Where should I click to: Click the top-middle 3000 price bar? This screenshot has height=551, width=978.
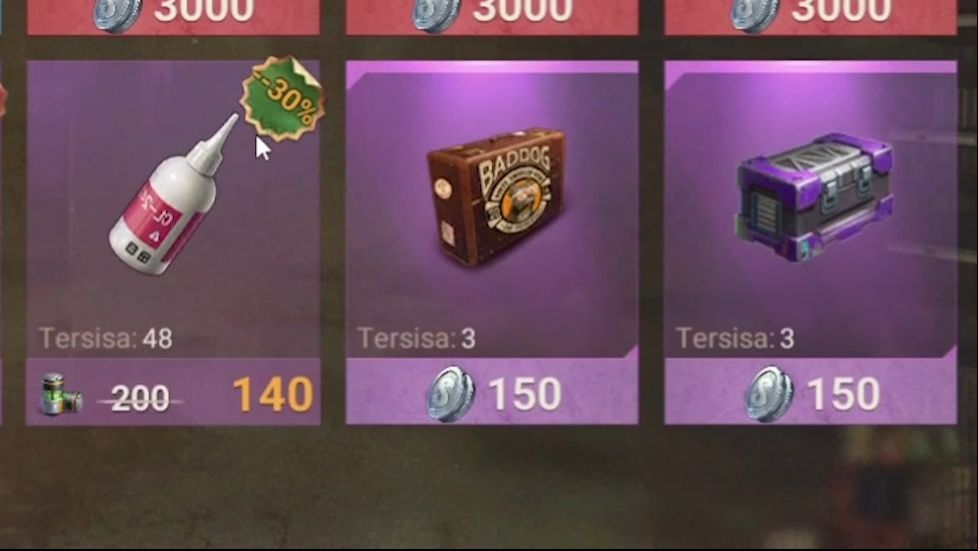[492, 17]
